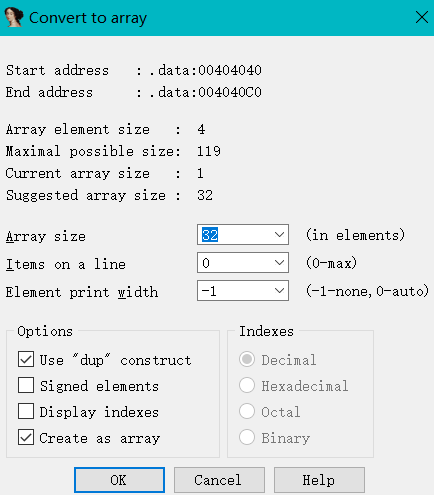Click the Element print width label
Image resolution: width=434 pixels, height=495 pixels.
pos(82,292)
